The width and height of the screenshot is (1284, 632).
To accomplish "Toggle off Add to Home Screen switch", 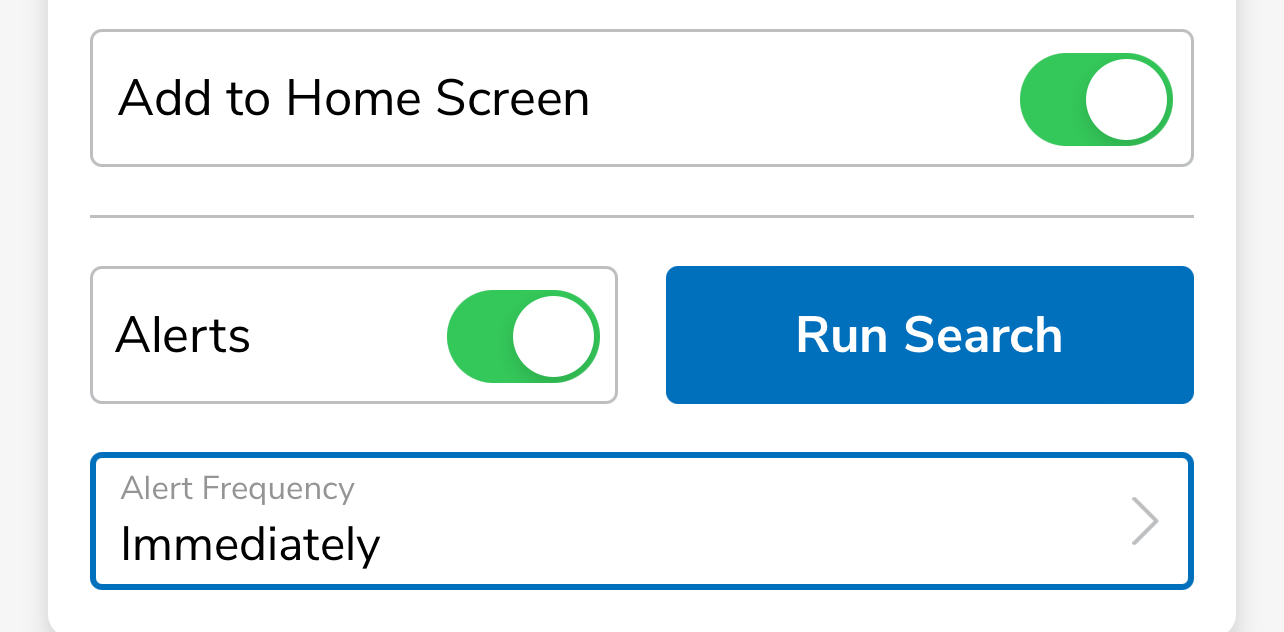I will 1096,99.
